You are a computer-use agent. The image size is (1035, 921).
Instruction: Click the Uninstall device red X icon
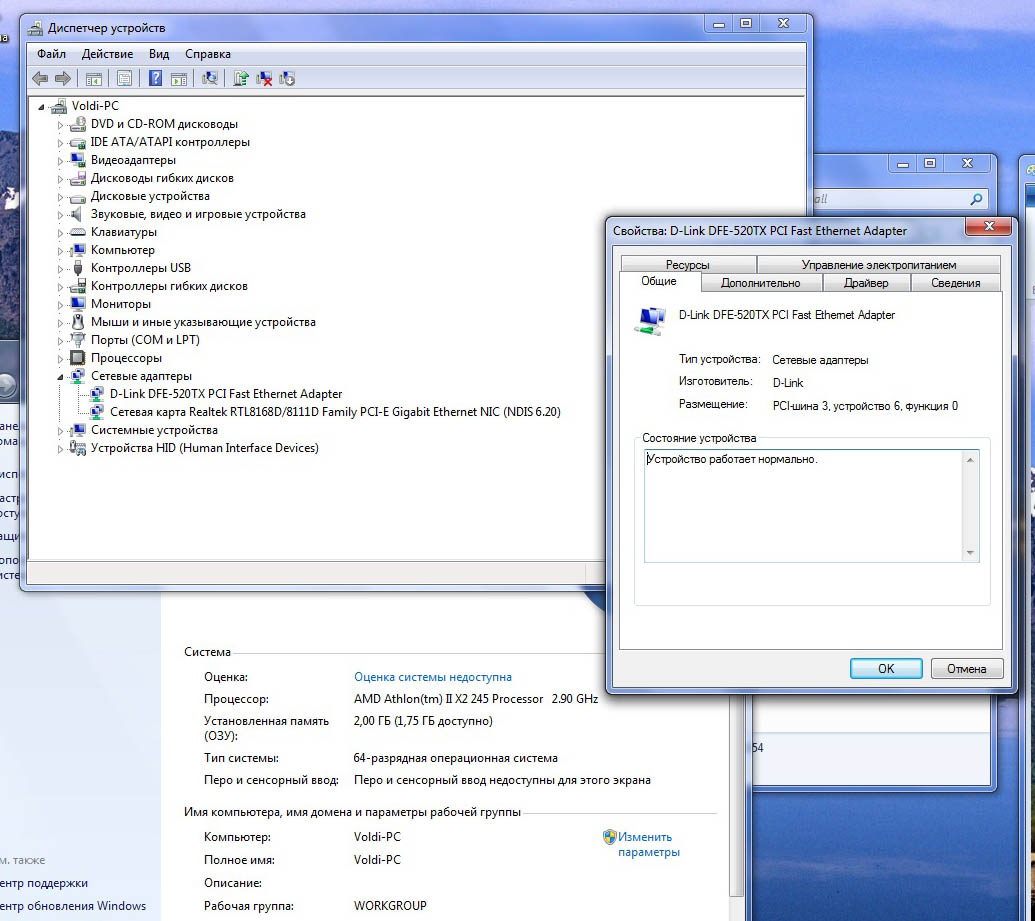[x=265, y=78]
